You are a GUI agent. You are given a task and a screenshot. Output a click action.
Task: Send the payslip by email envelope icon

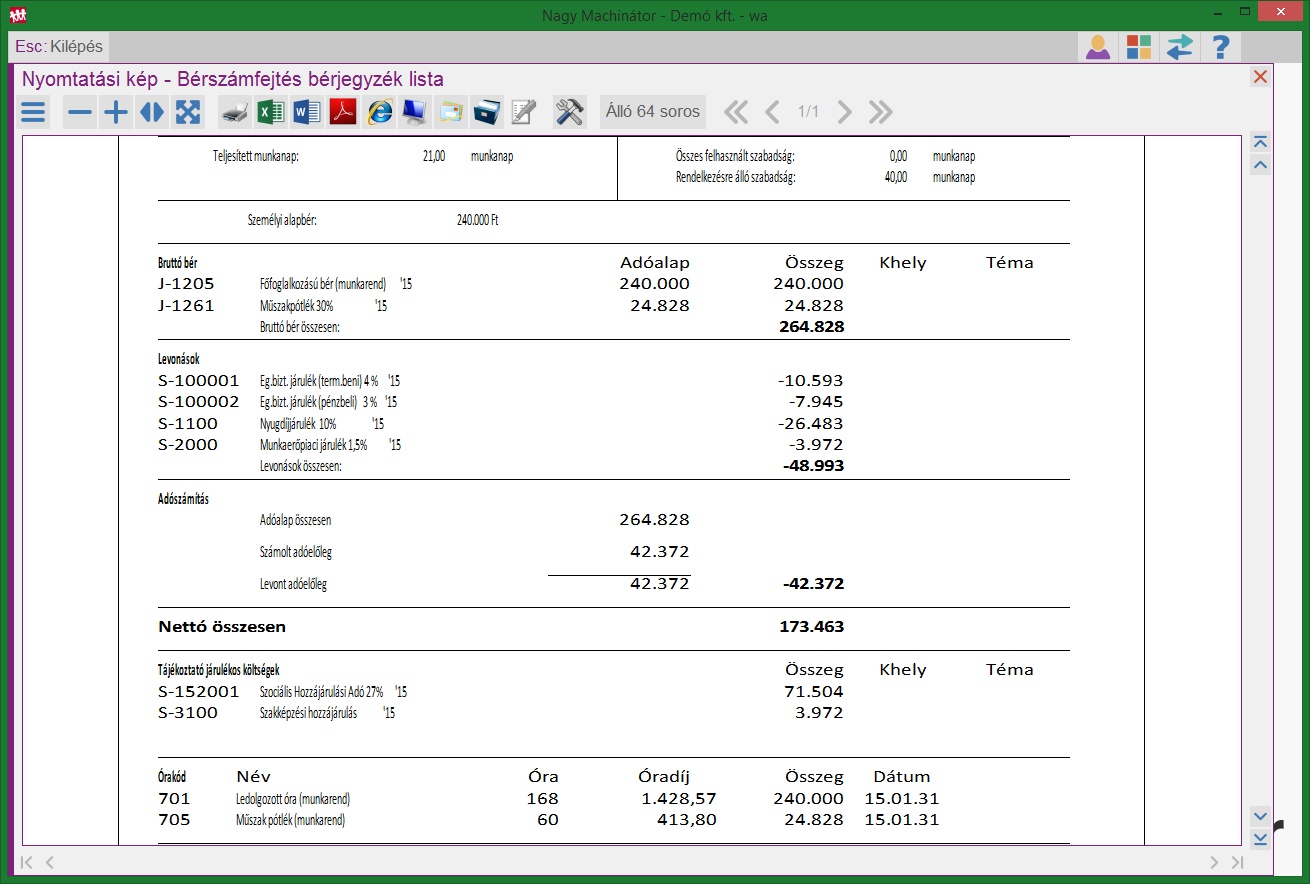pyautogui.click(x=451, y=112)
